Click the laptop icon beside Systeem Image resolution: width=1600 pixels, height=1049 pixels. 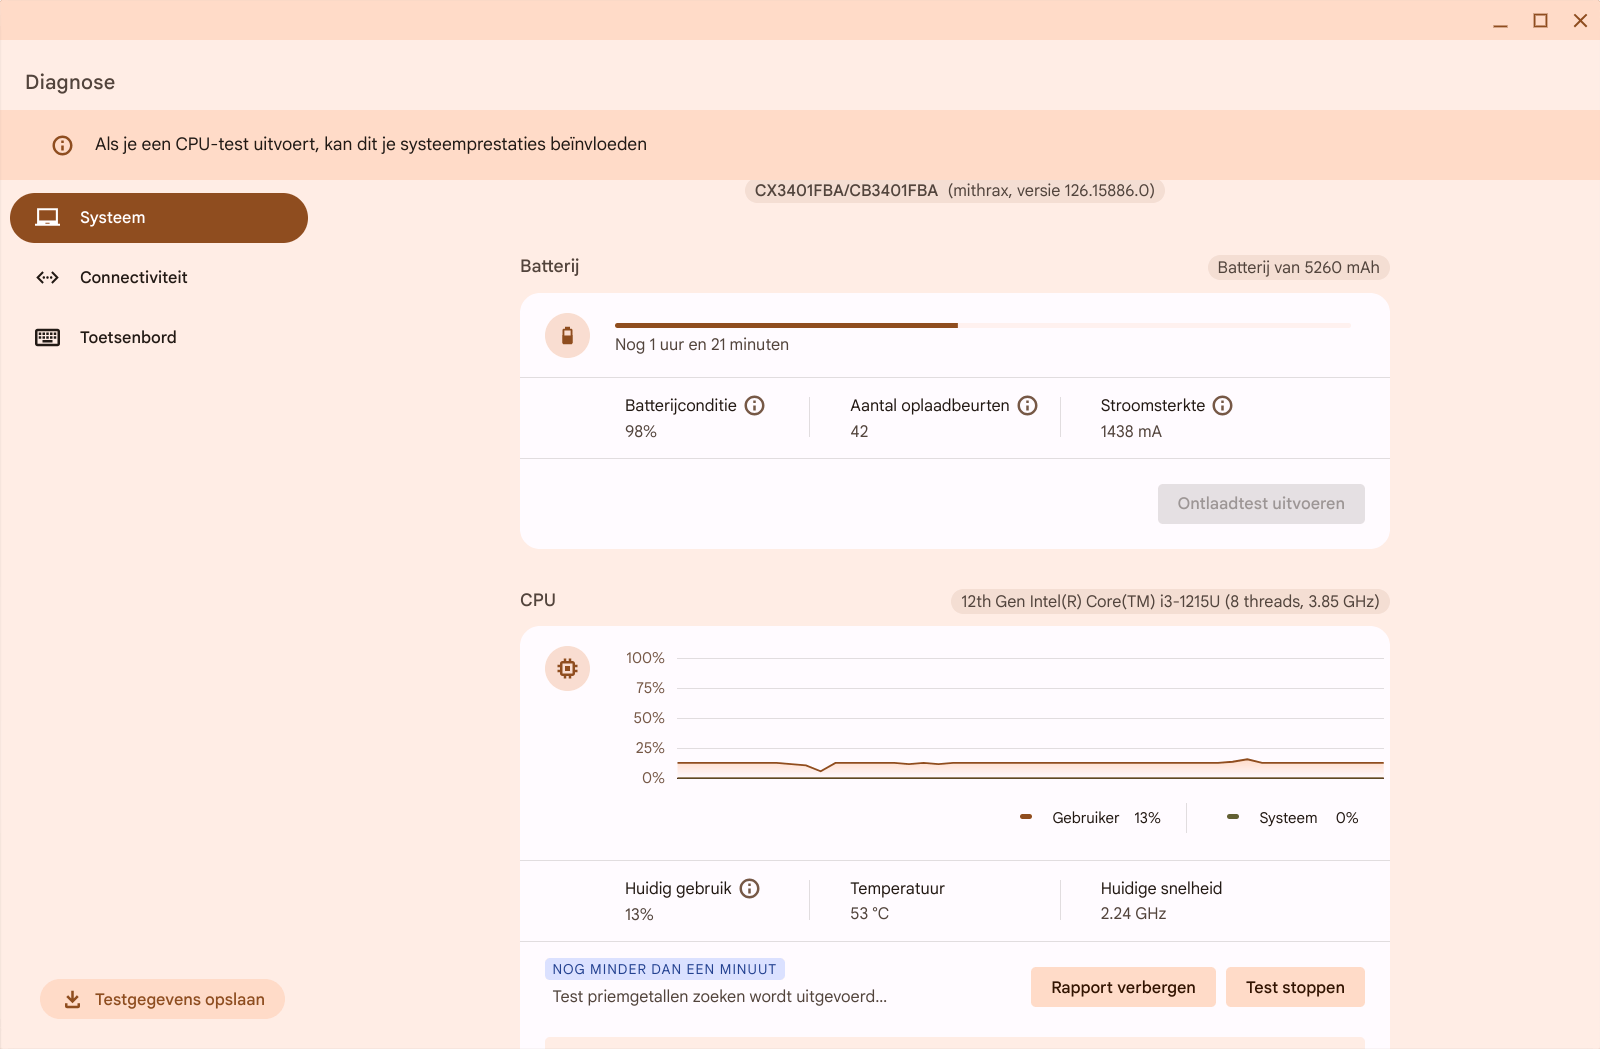[x=48, y=217]
